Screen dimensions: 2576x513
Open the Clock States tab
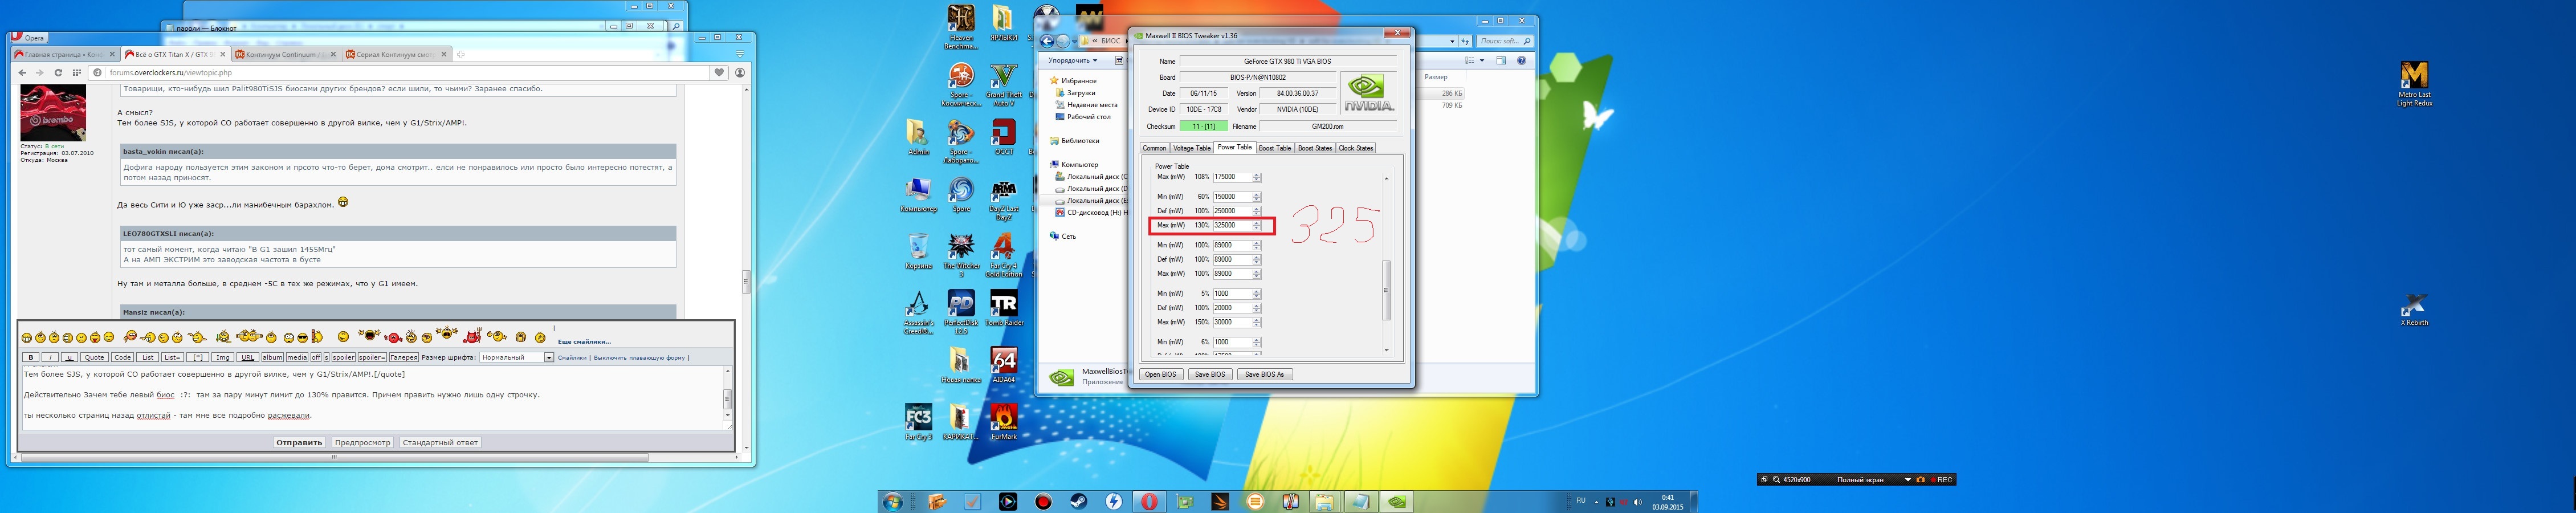coord(1355,148)
